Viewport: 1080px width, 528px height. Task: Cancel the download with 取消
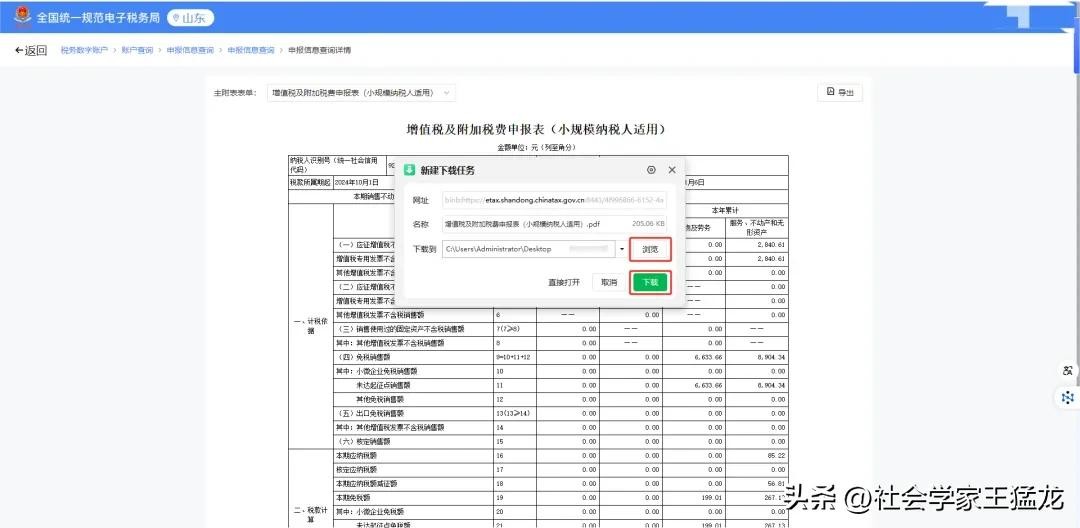[609, 282]
